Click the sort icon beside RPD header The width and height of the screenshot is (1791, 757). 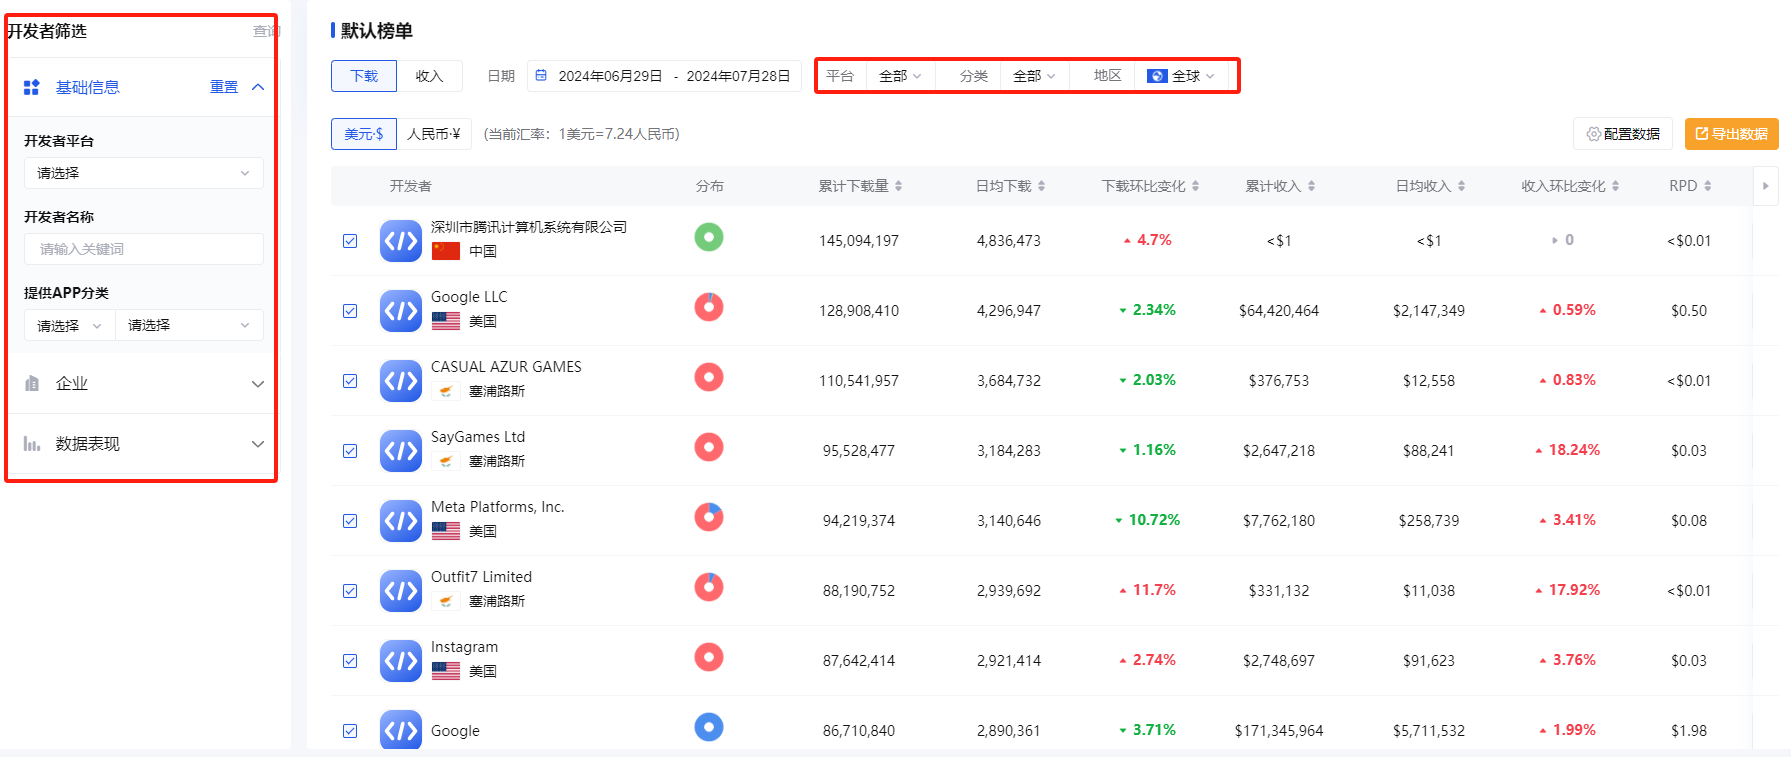1708,186
